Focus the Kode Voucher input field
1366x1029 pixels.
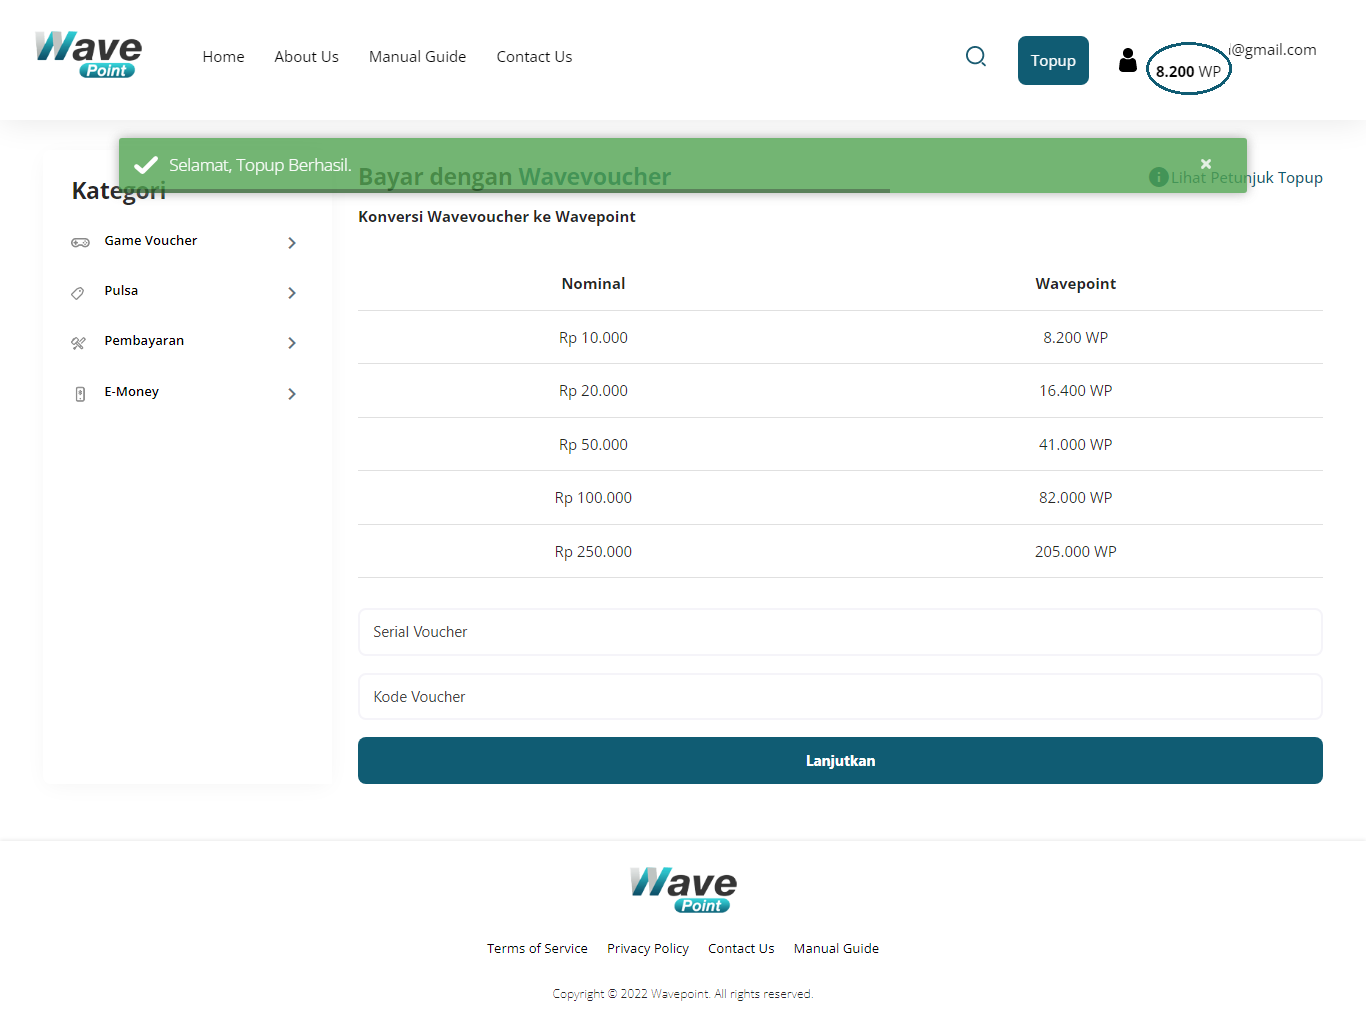pyautogui.click(x=840, y=697)
